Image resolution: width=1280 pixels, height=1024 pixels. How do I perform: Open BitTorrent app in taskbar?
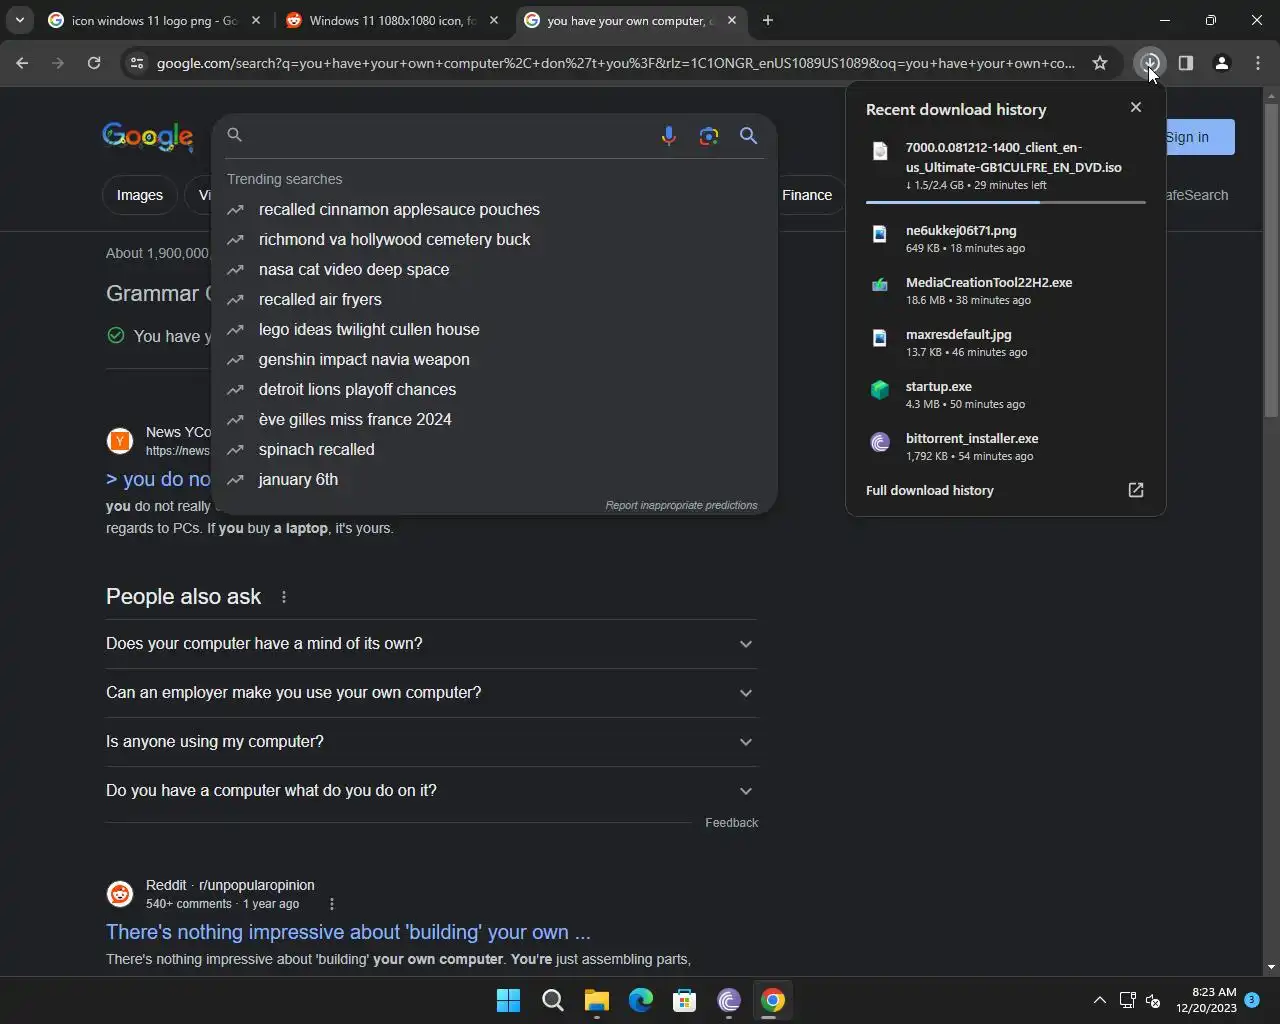click(x=728, y=1000)
